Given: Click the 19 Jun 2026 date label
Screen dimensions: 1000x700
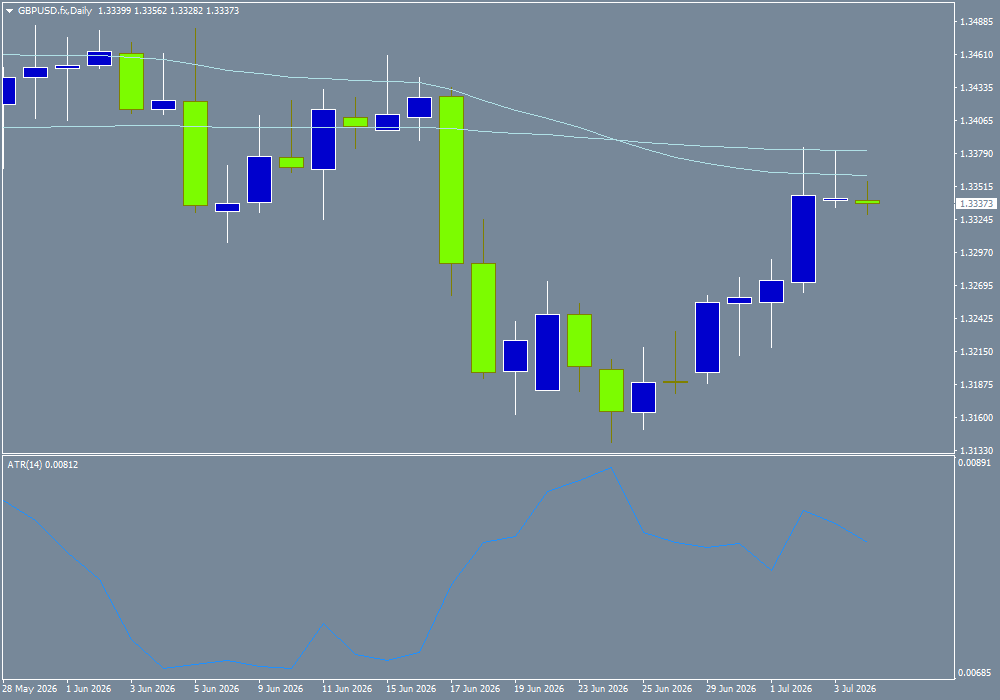Looking at the screenshot, I should click(x=539, y=689).
